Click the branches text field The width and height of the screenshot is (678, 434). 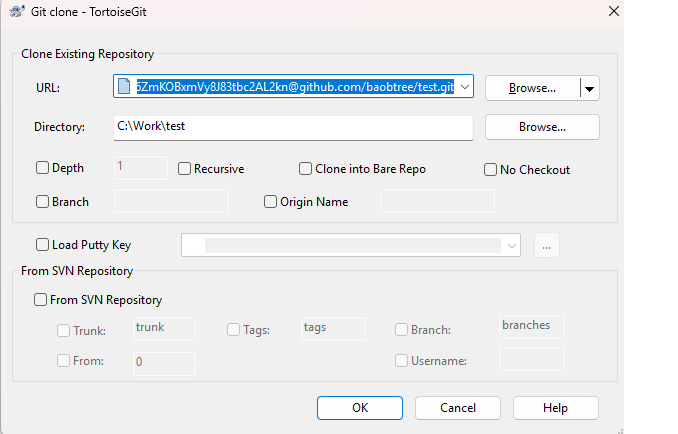[532, 326]
